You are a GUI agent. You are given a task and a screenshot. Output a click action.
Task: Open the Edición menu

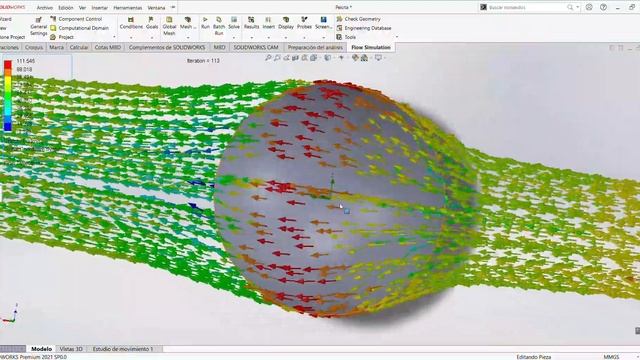click(66, 8)
